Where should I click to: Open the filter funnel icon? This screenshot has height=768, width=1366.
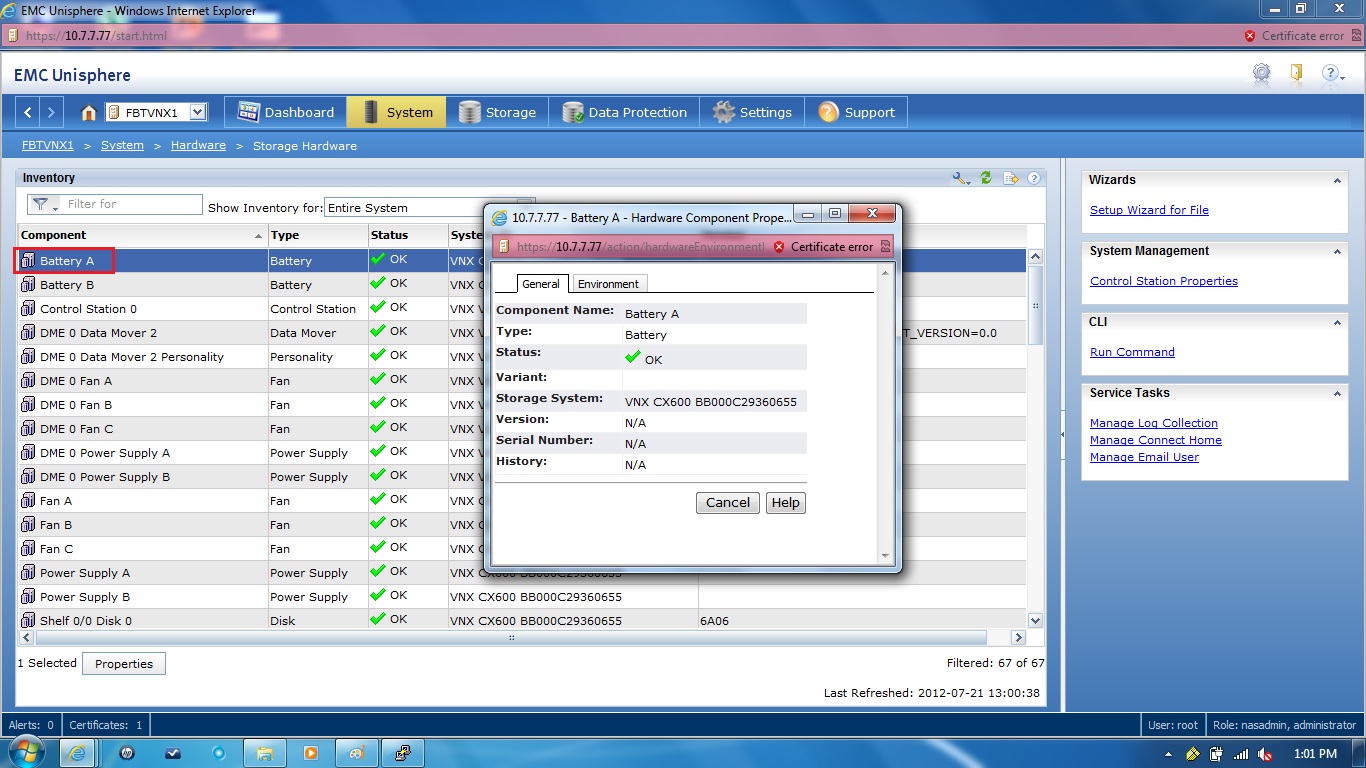tap(41, 203)
